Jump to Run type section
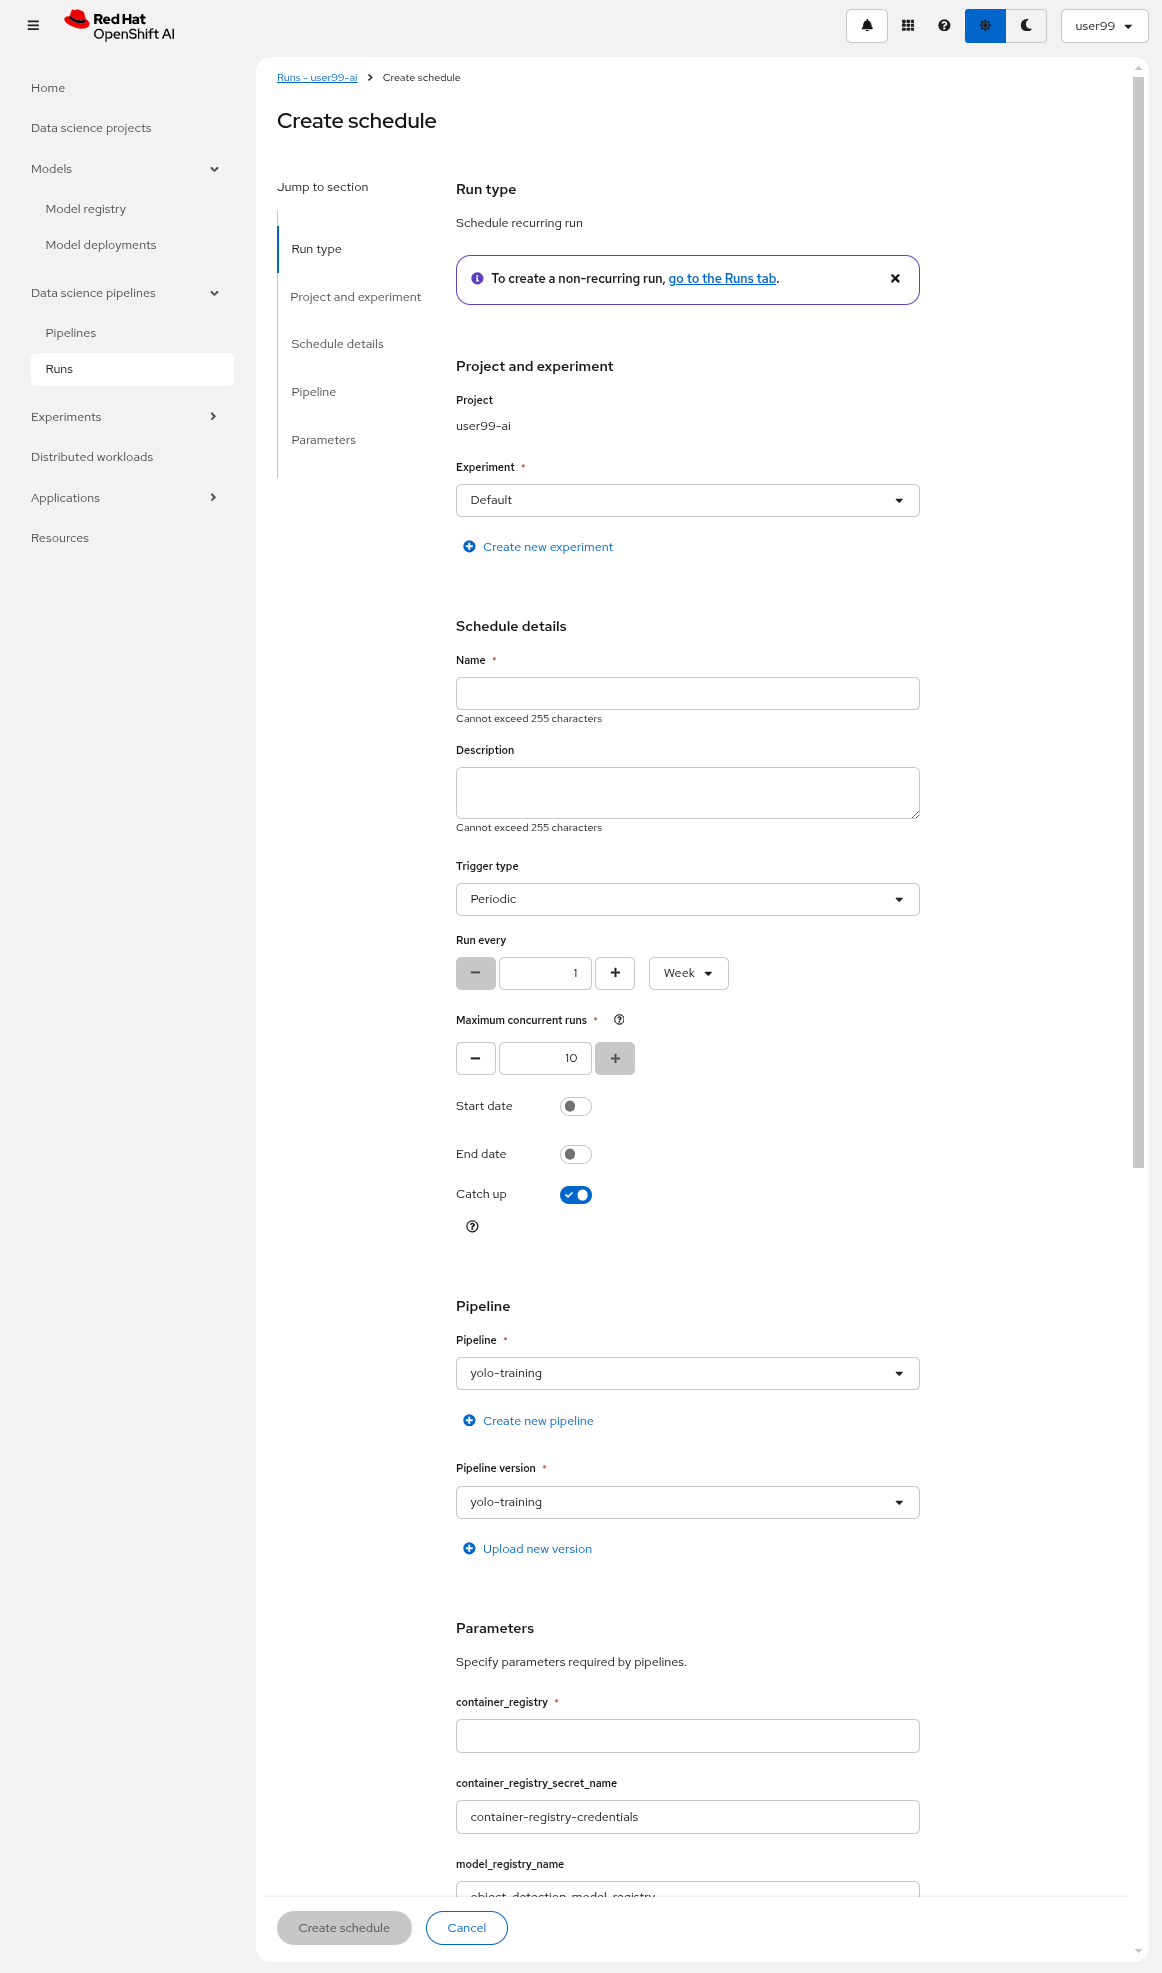The image size is (1162, 1973). [x=316, y=249]
